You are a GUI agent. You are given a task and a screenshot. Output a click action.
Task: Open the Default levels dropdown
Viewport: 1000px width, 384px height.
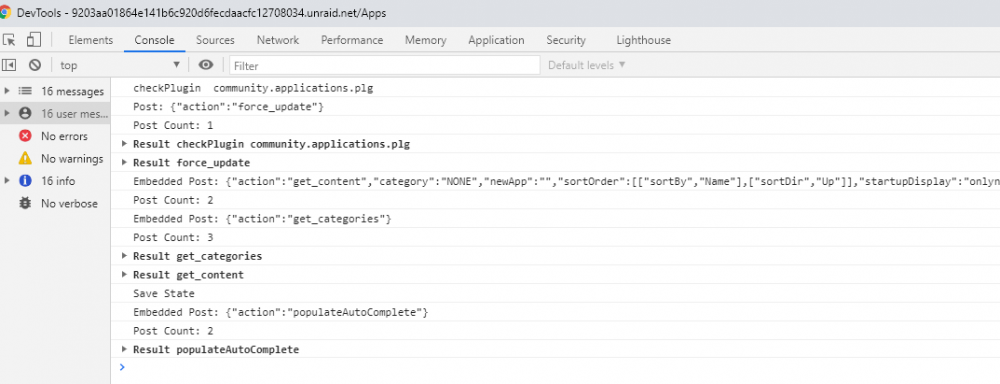587,65
